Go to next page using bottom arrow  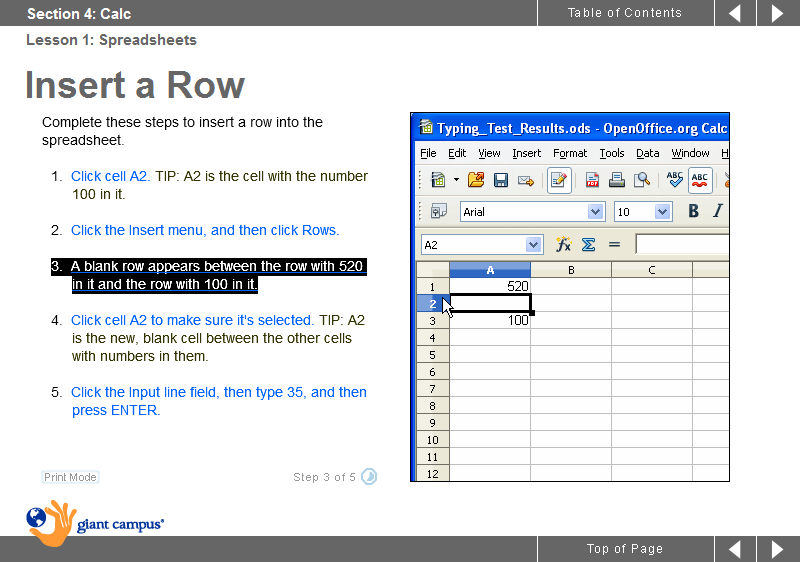(x=777, y=549)
